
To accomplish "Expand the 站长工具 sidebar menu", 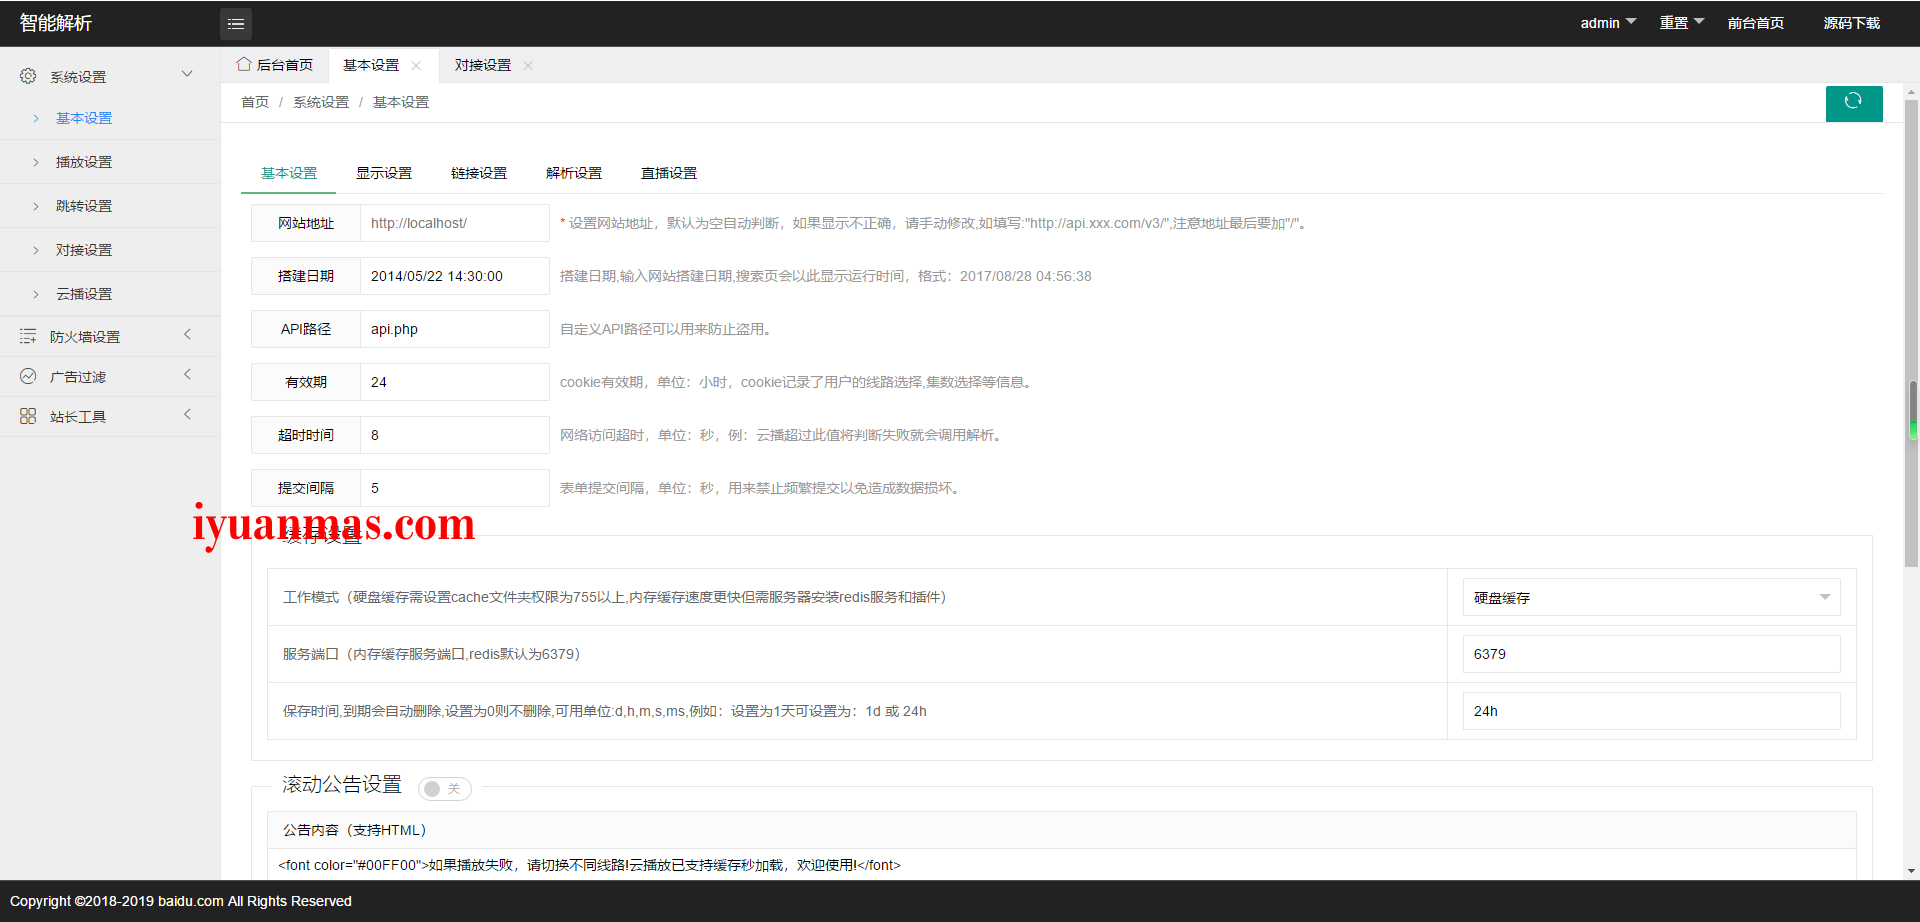I will [x=187, y=415].
